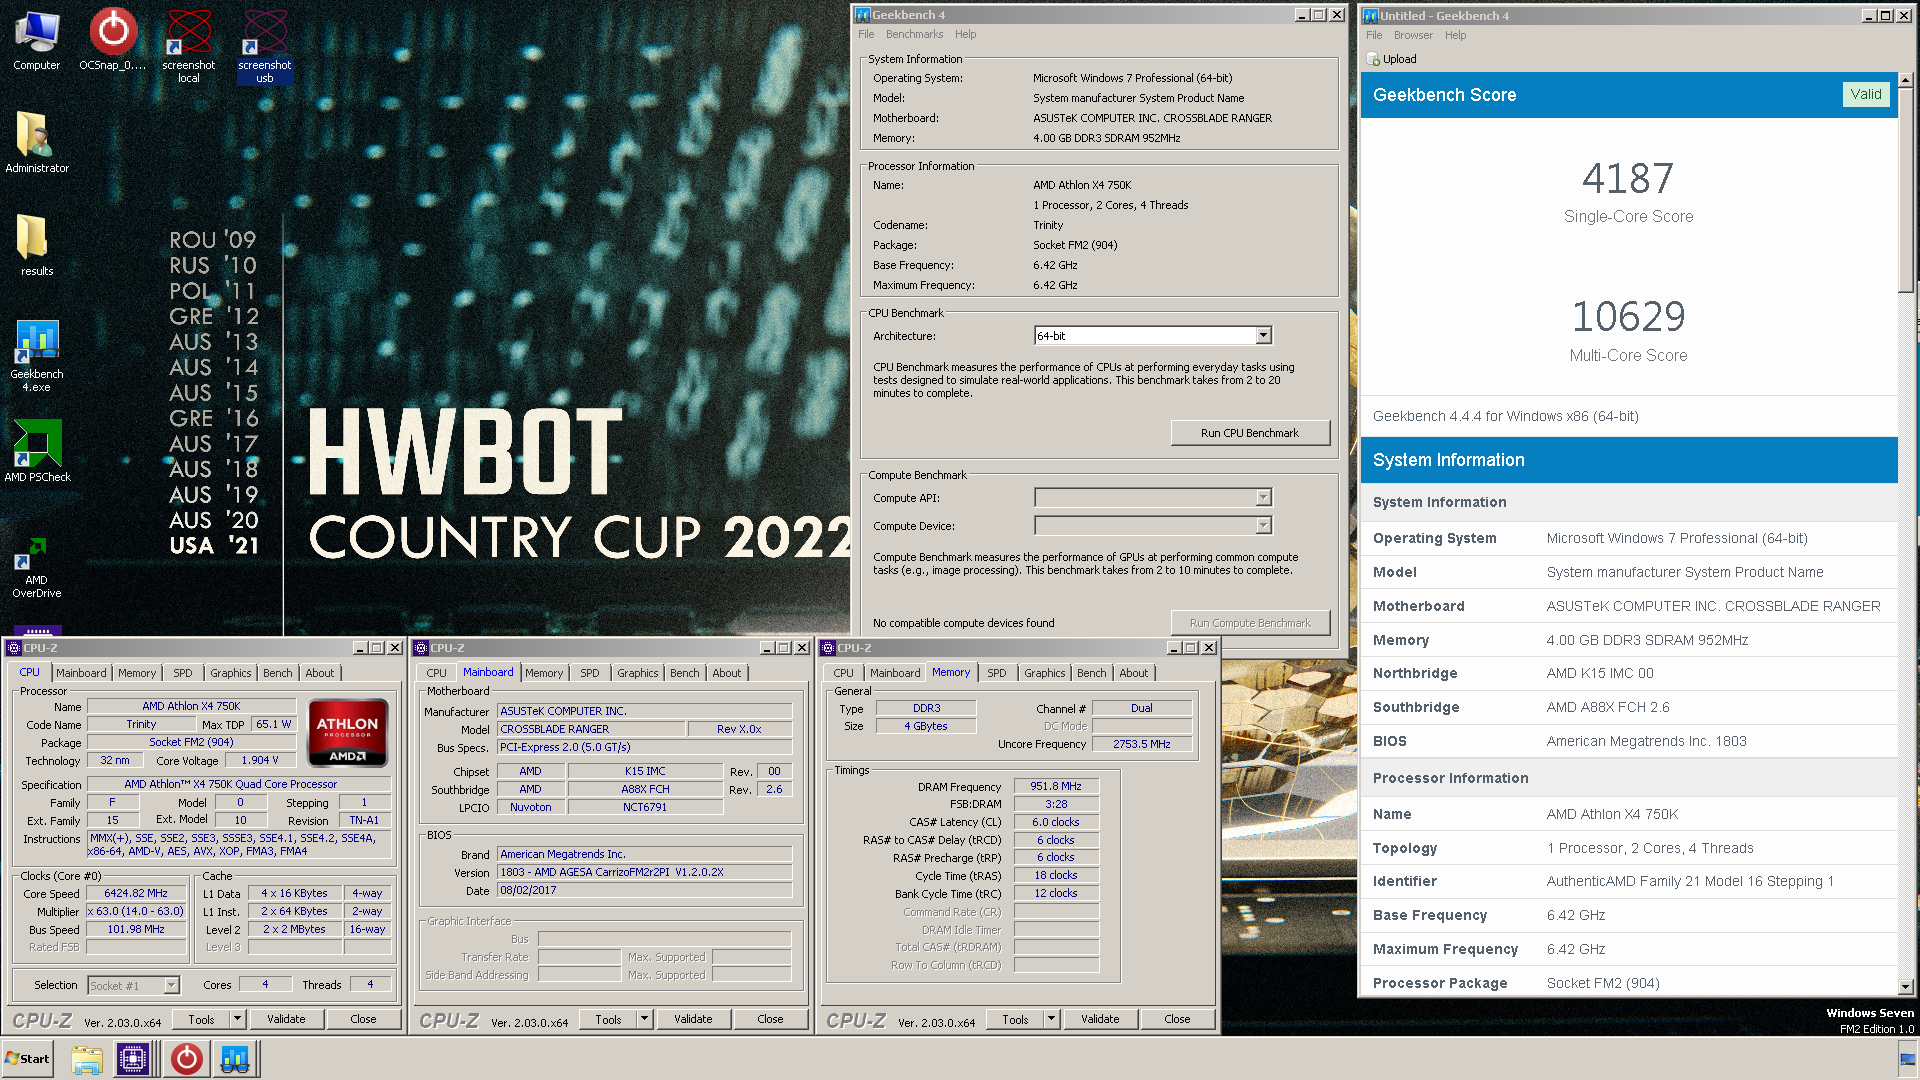Open File menu in Geekbench 4 window
This screenshot has height=1080, width=1920.
point(866,34)
